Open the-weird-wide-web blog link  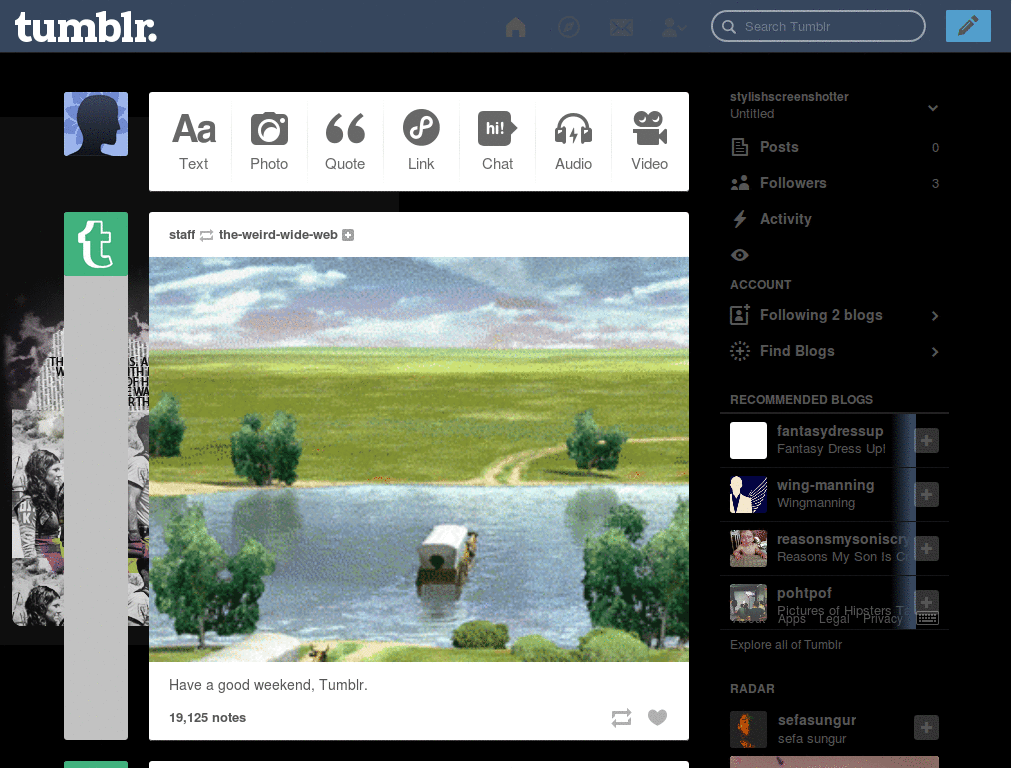click(x=278, y=235)
